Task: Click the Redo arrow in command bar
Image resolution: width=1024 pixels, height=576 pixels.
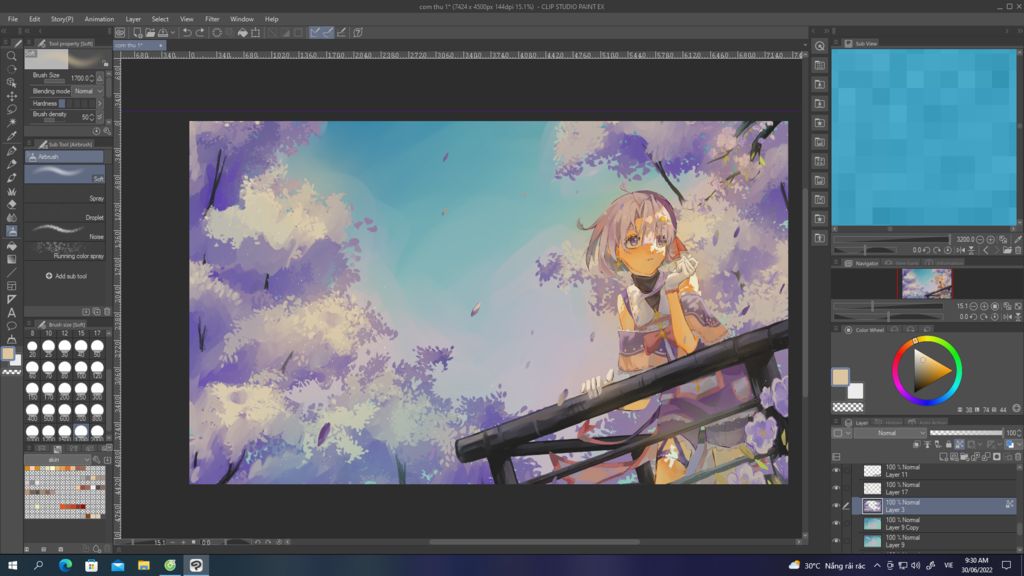Action: [x=200, y=32]
